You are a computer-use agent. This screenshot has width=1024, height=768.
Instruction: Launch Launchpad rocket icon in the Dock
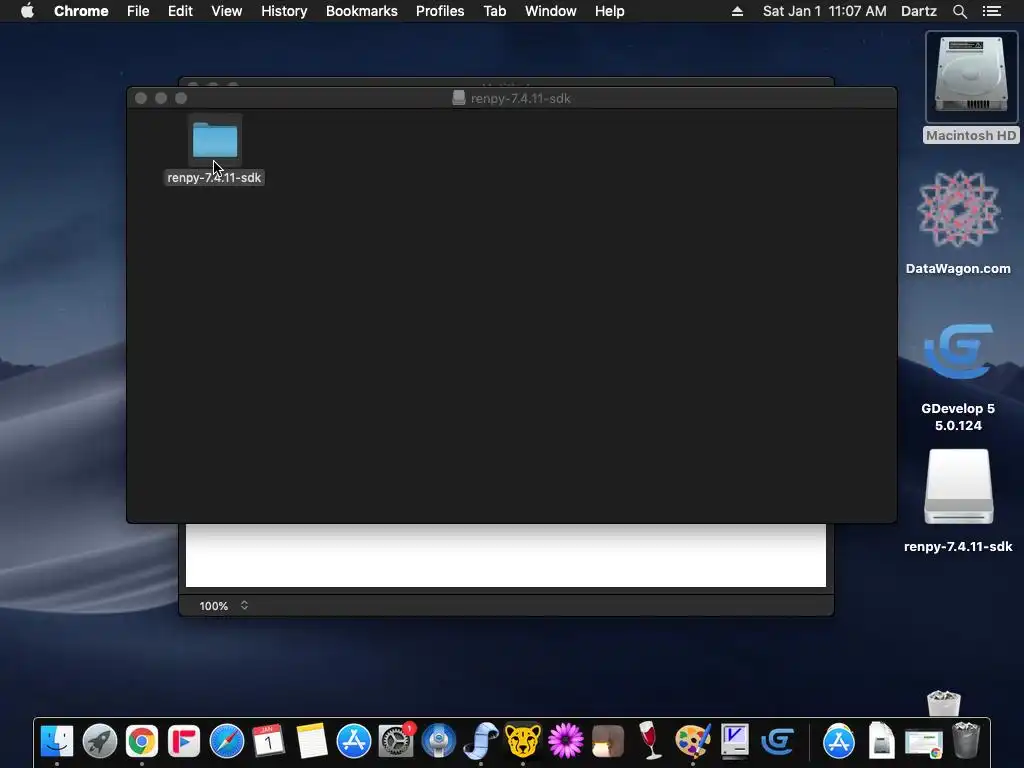[99, 741]
